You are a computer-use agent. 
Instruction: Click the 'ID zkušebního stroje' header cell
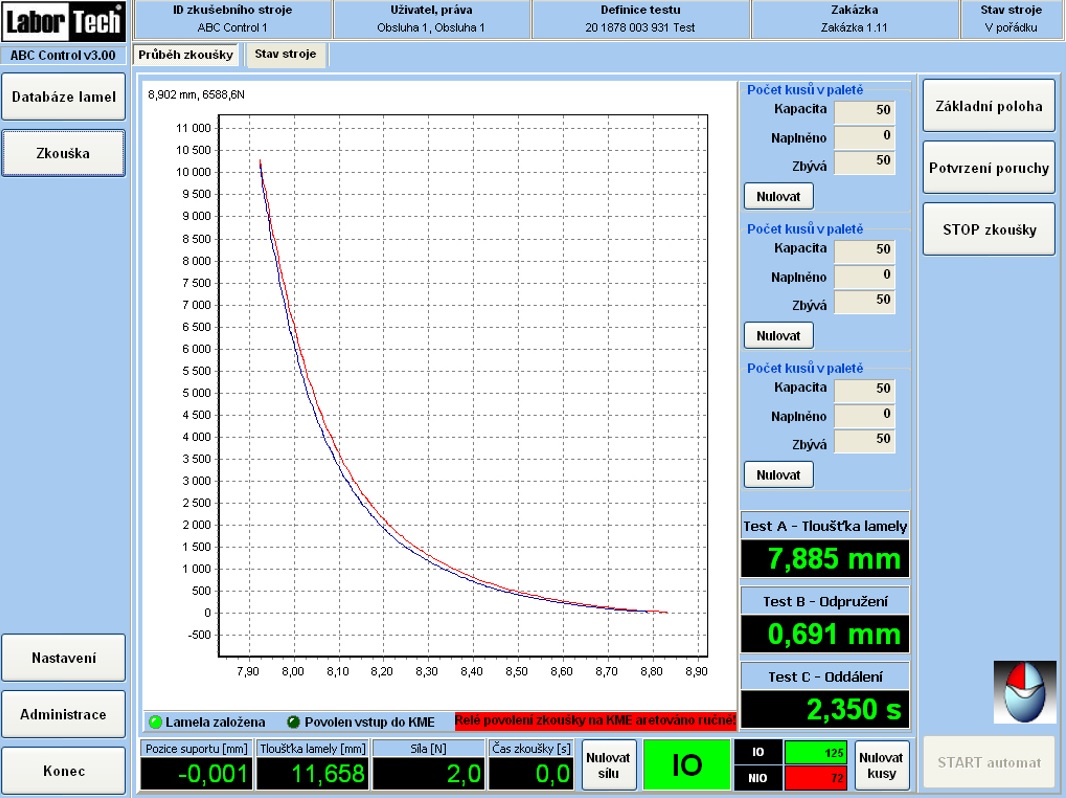[x=233, y=19]
